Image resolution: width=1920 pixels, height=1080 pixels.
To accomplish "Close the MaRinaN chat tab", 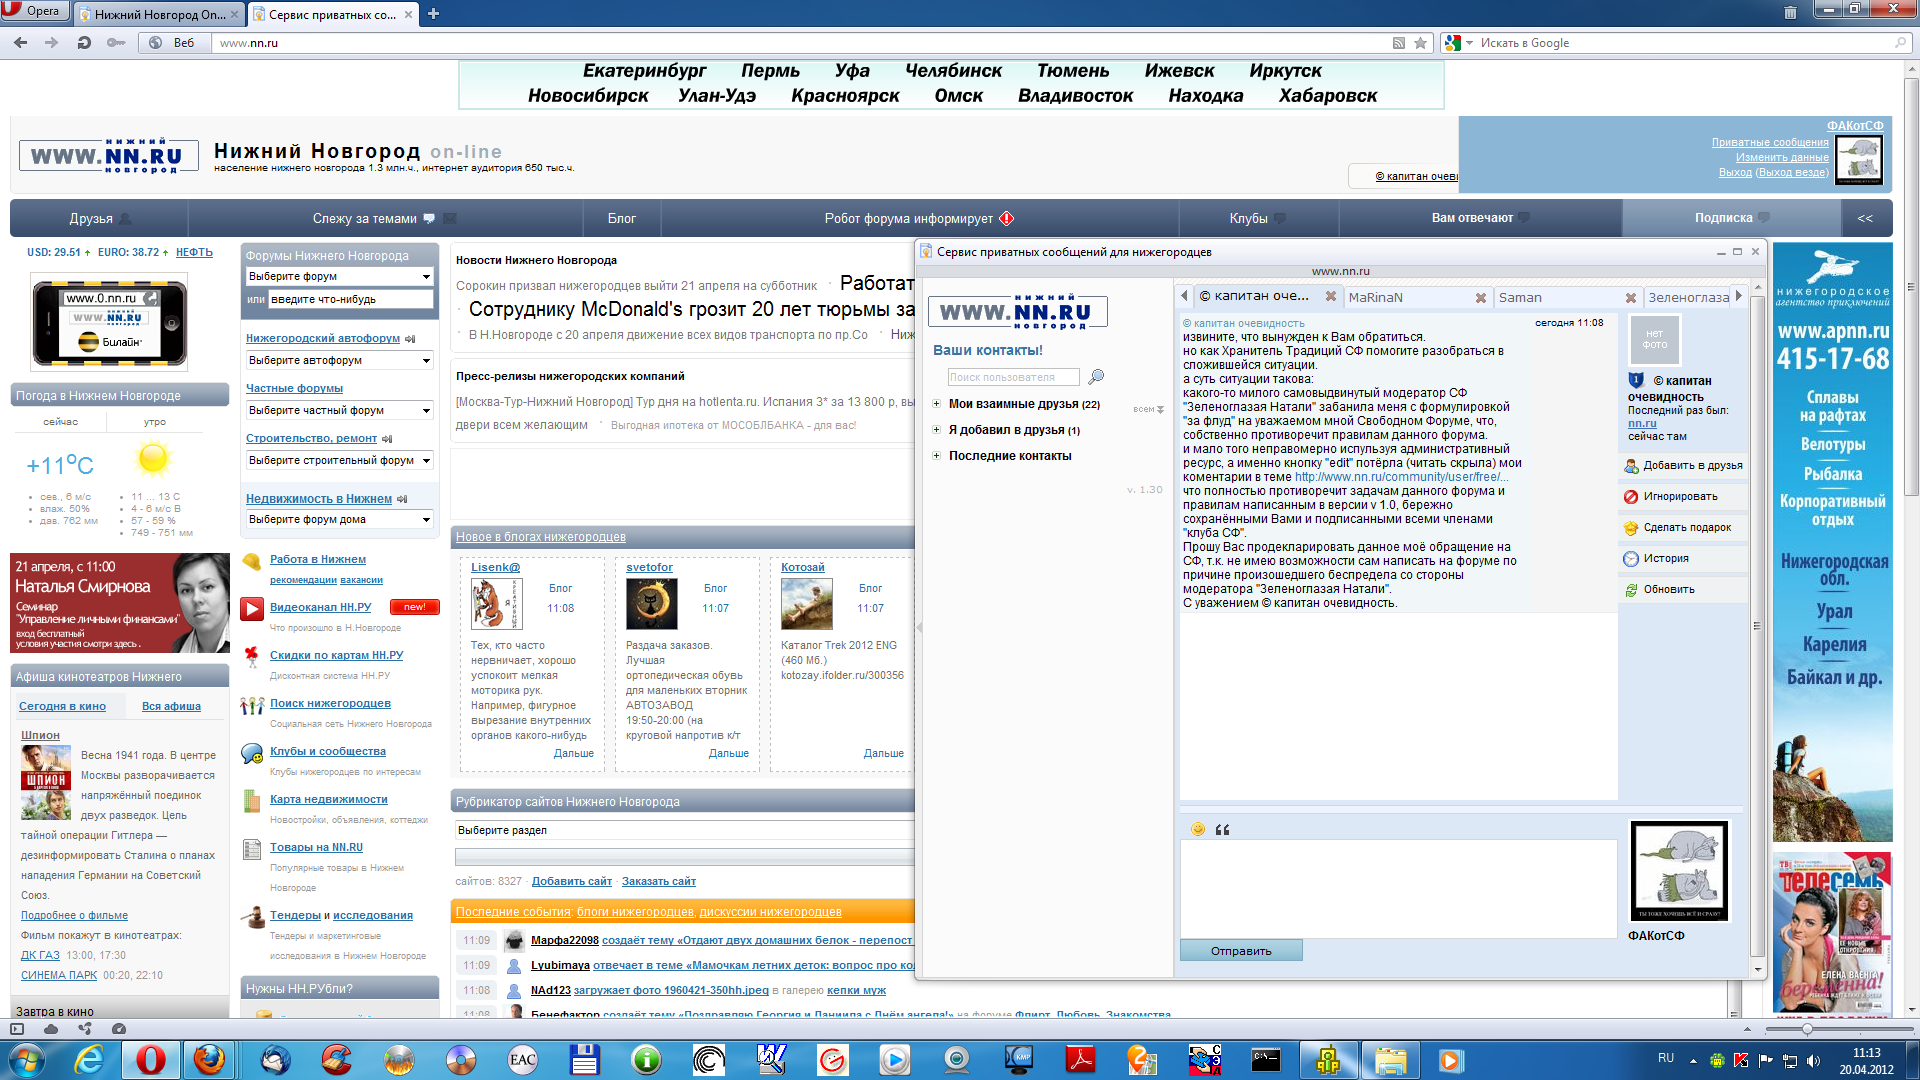I will [1481, 298].
